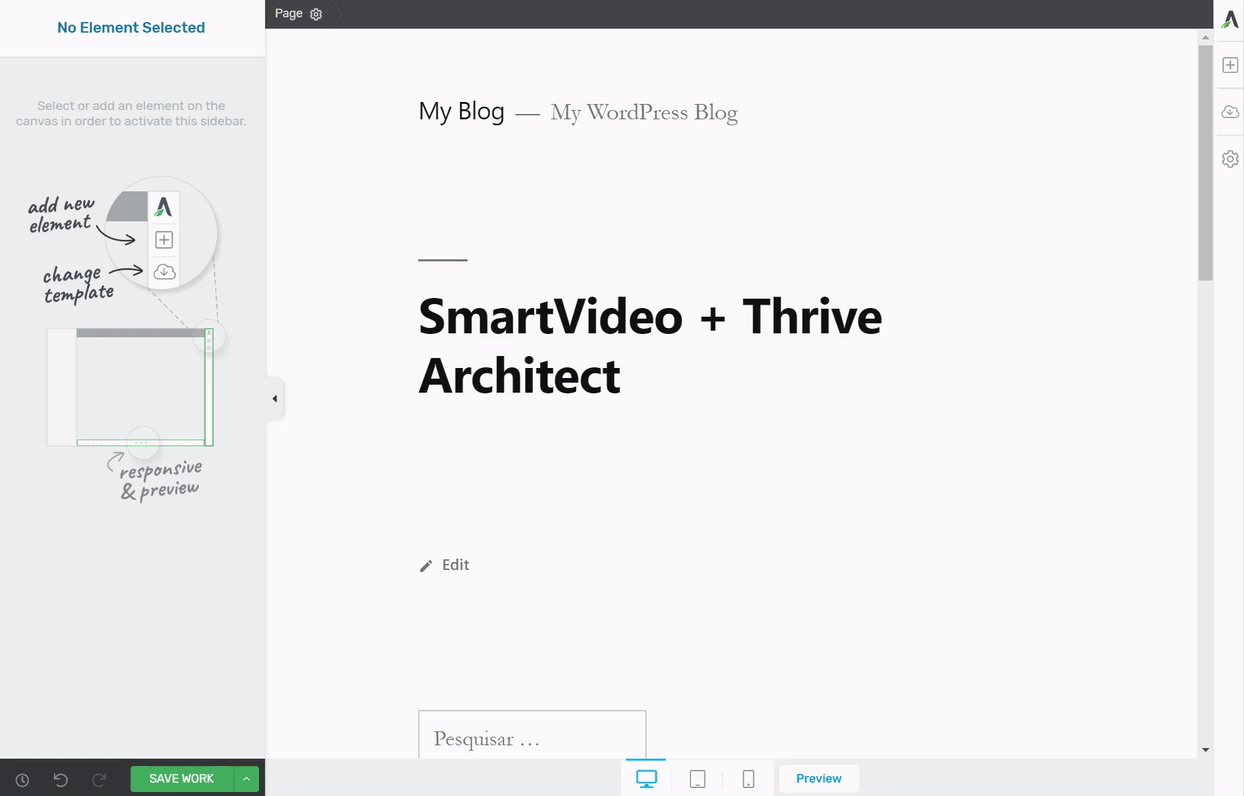Switch to tablet preview mode

click(698, 779)
